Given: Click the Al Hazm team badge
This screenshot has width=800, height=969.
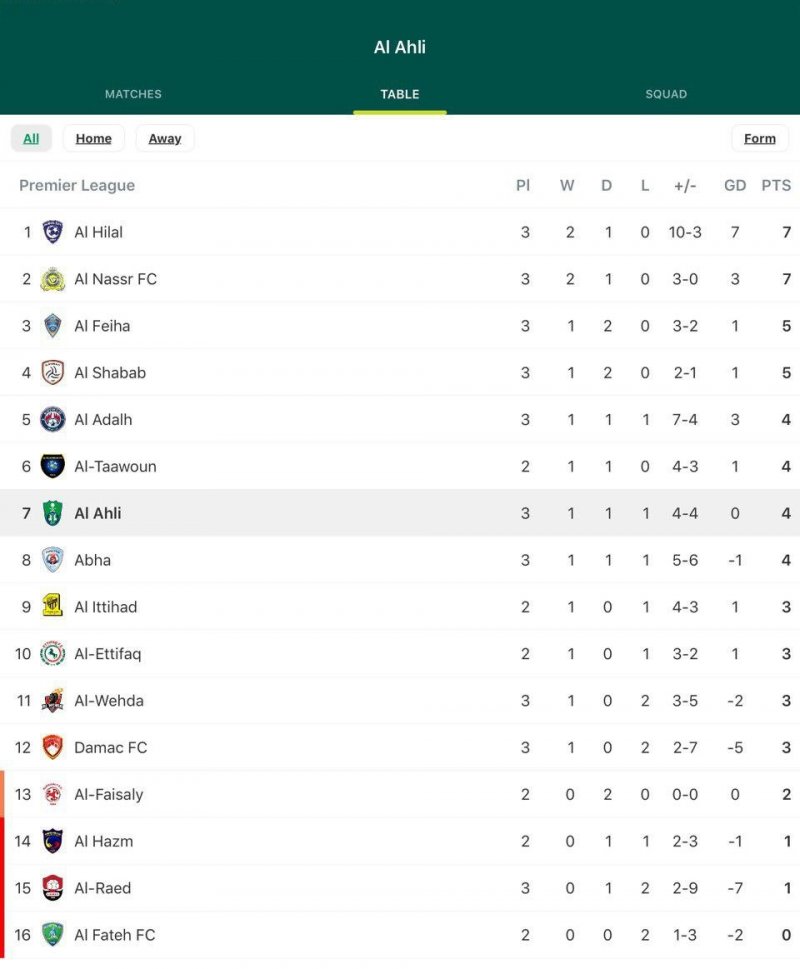Looking at the screenshot, I should (x=52, y=841).
